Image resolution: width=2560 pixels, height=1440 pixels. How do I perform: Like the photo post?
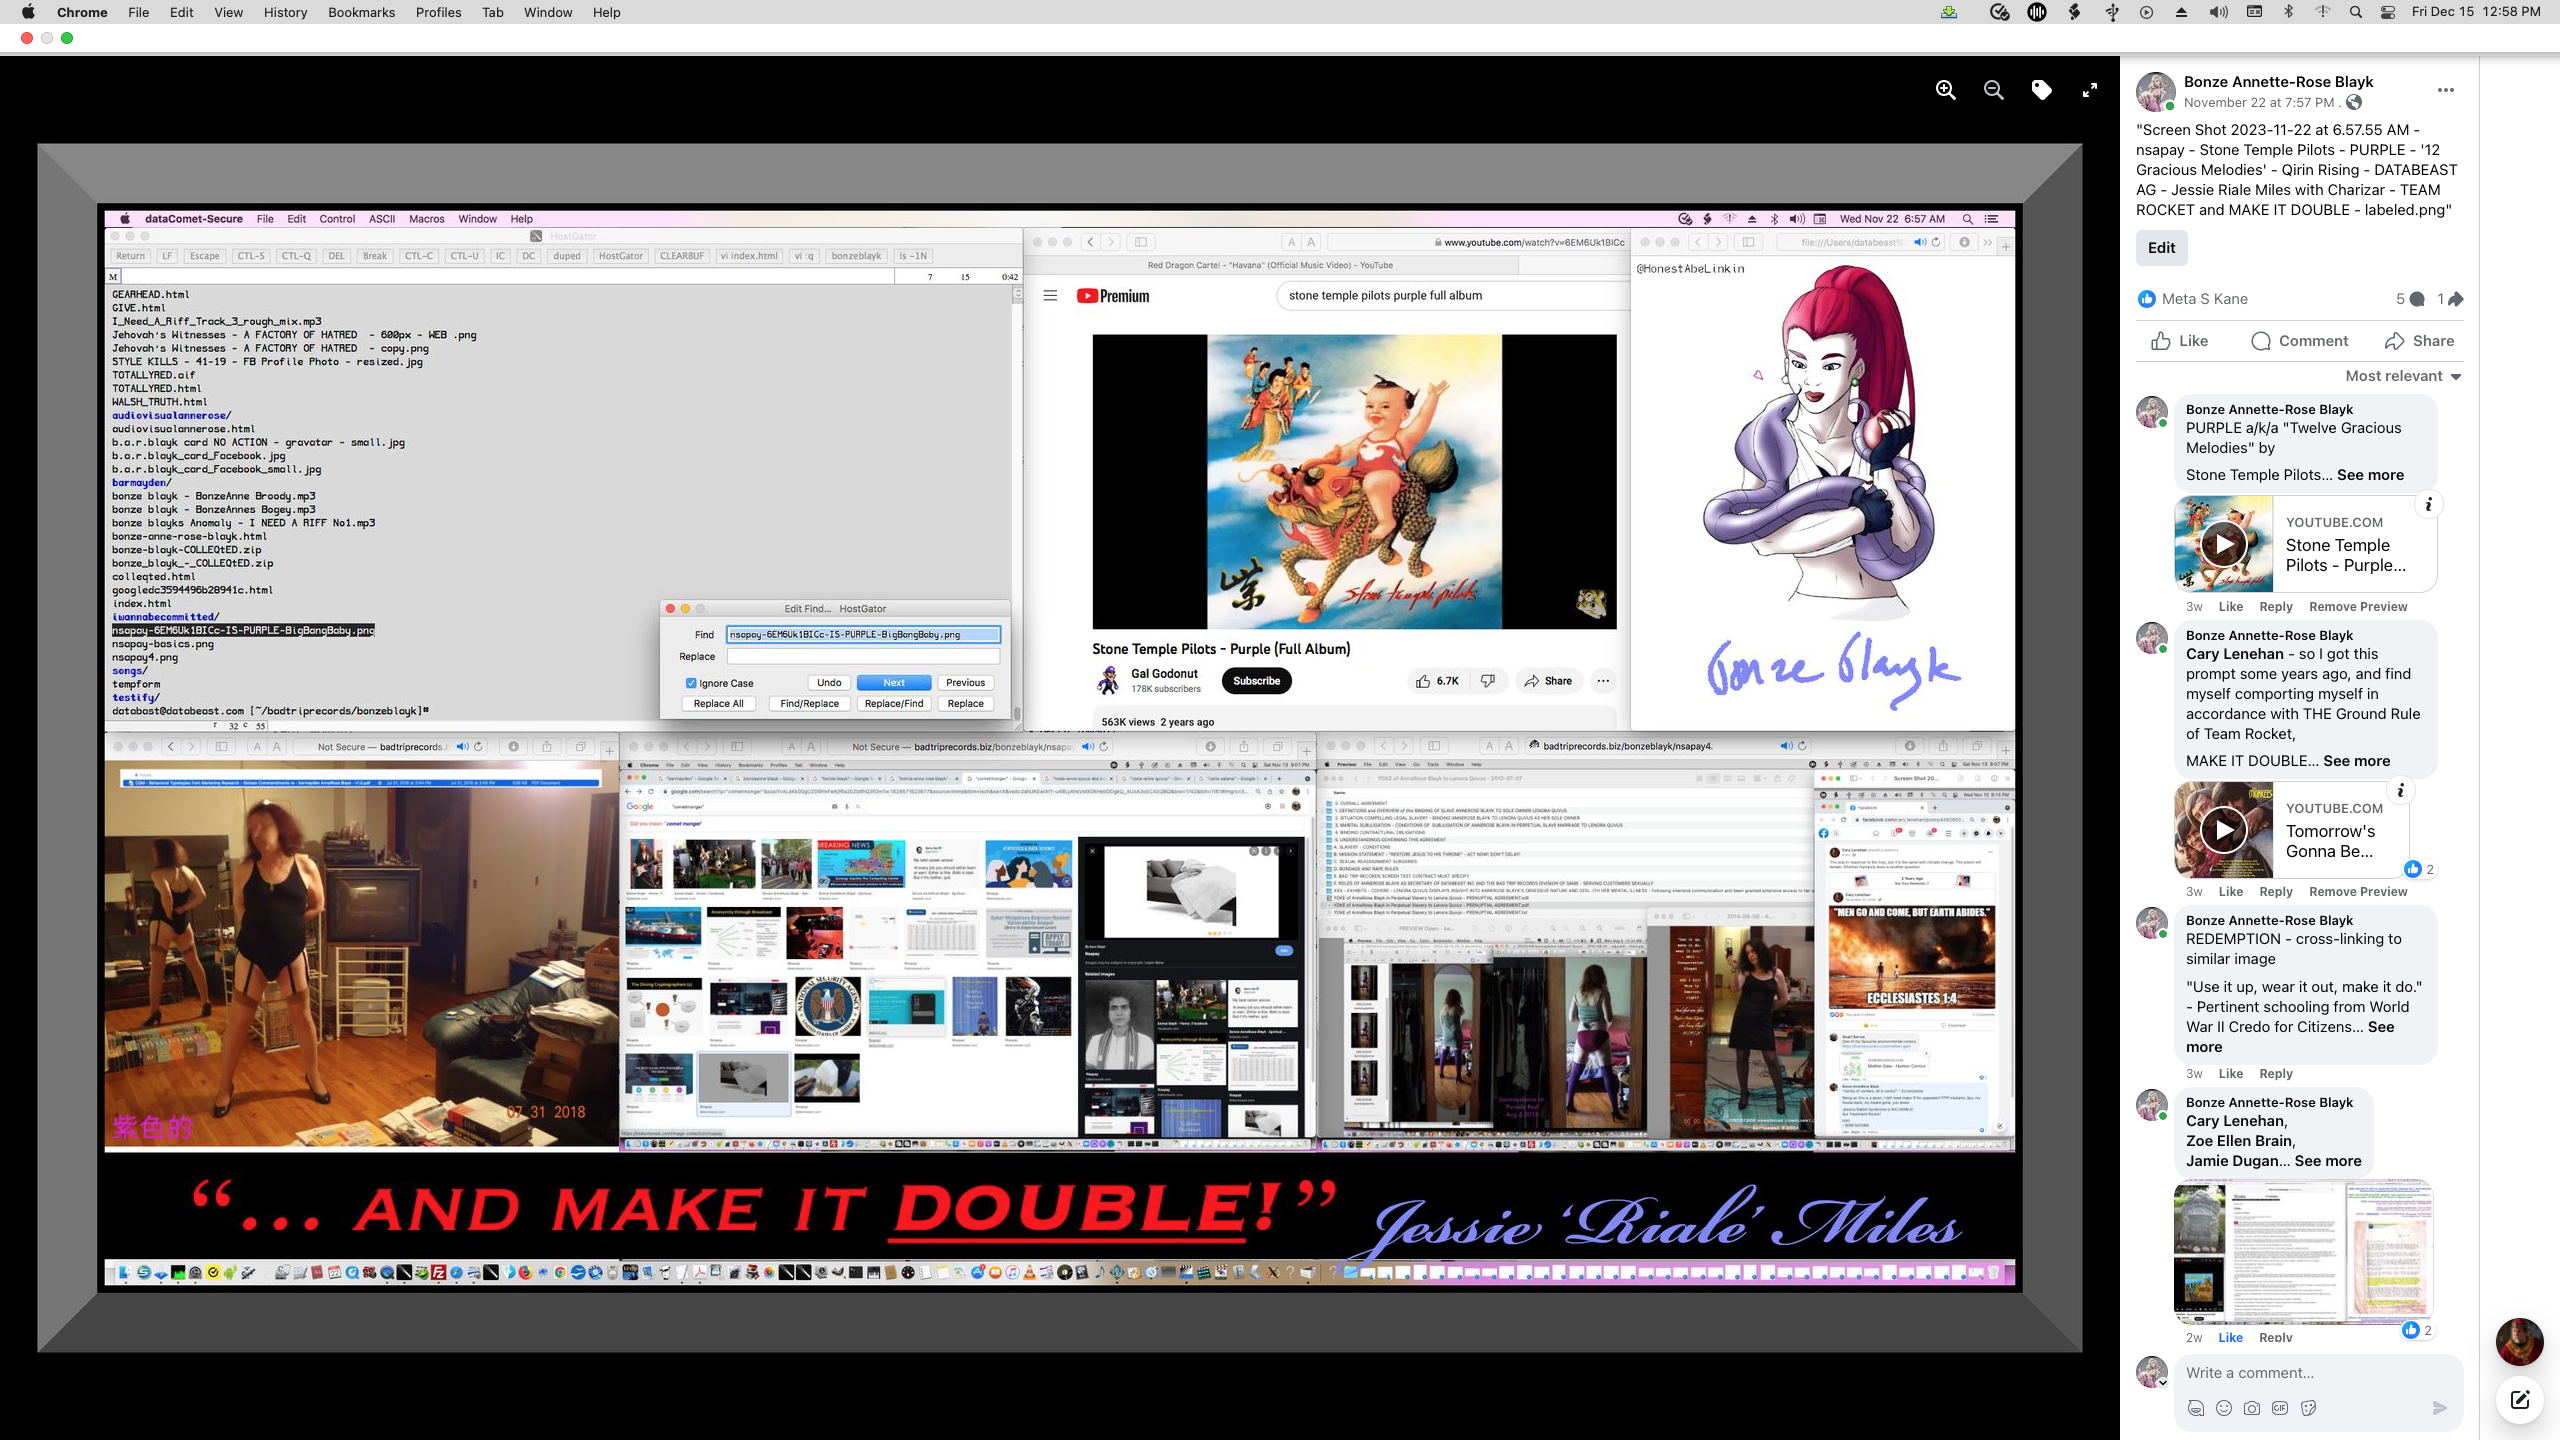(2180, 341)
